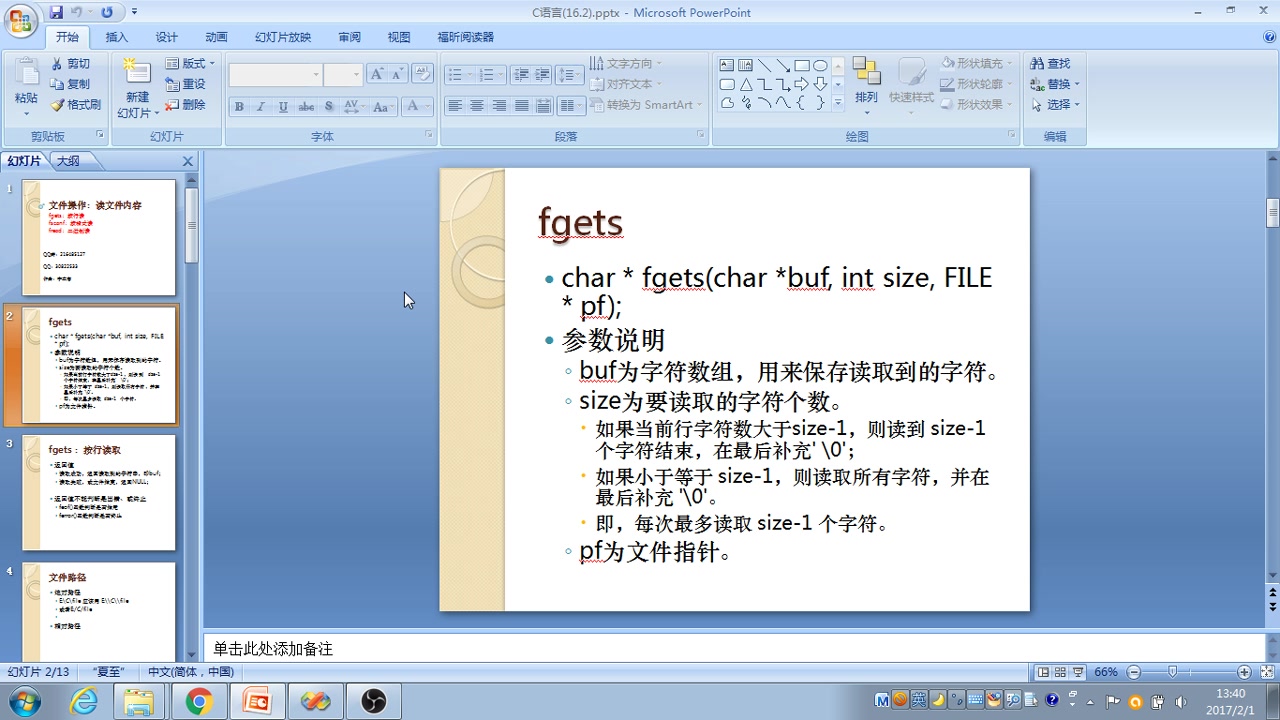Open the Find (查找) tool
The image size is (1280, 720).
pos(1052,62)
